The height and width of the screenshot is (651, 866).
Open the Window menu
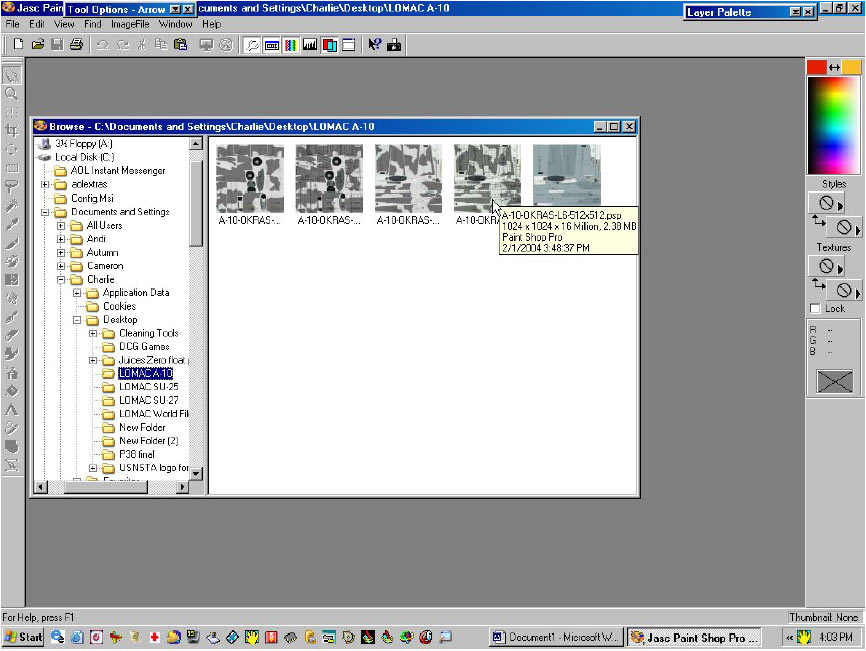176,24
